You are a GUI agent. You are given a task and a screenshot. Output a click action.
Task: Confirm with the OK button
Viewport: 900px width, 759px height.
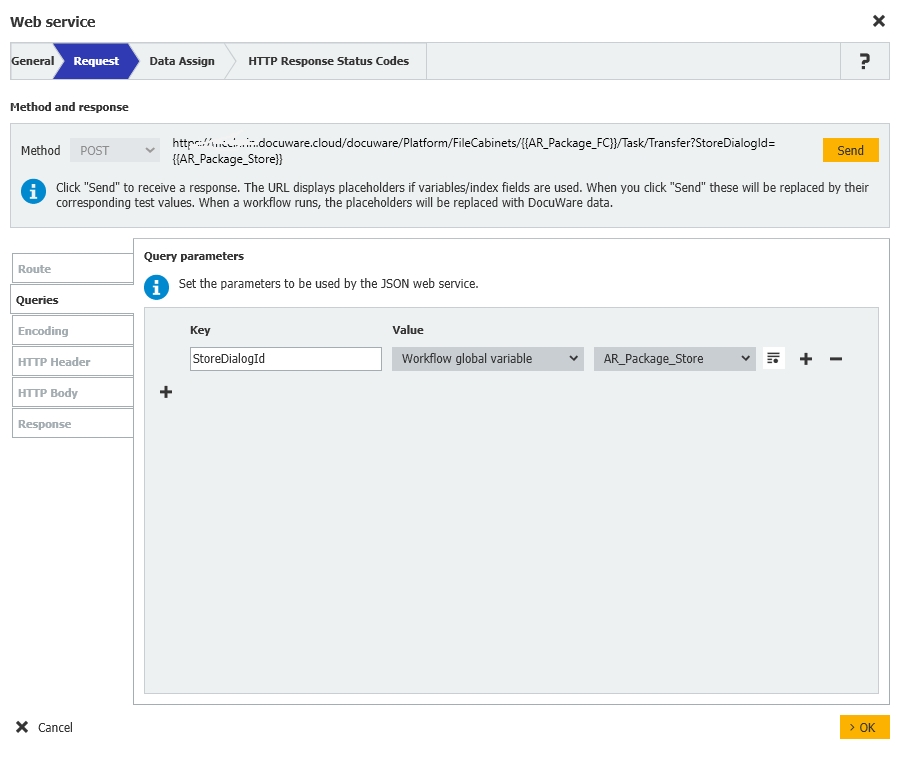pyautogui.click(x=864, y=727)
